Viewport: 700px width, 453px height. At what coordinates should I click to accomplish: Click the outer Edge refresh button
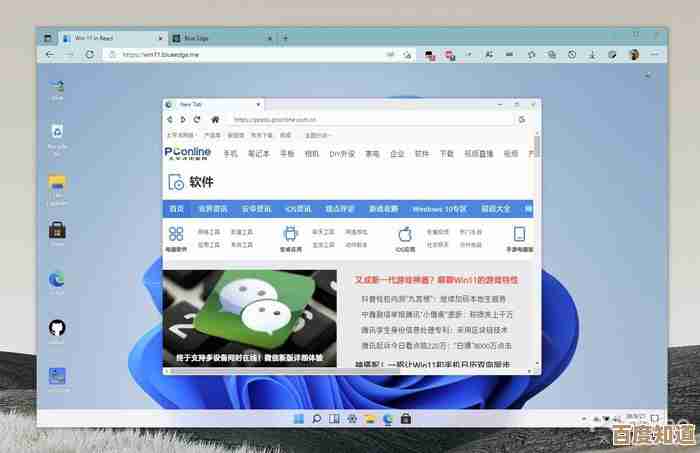(x=89, y=55)
